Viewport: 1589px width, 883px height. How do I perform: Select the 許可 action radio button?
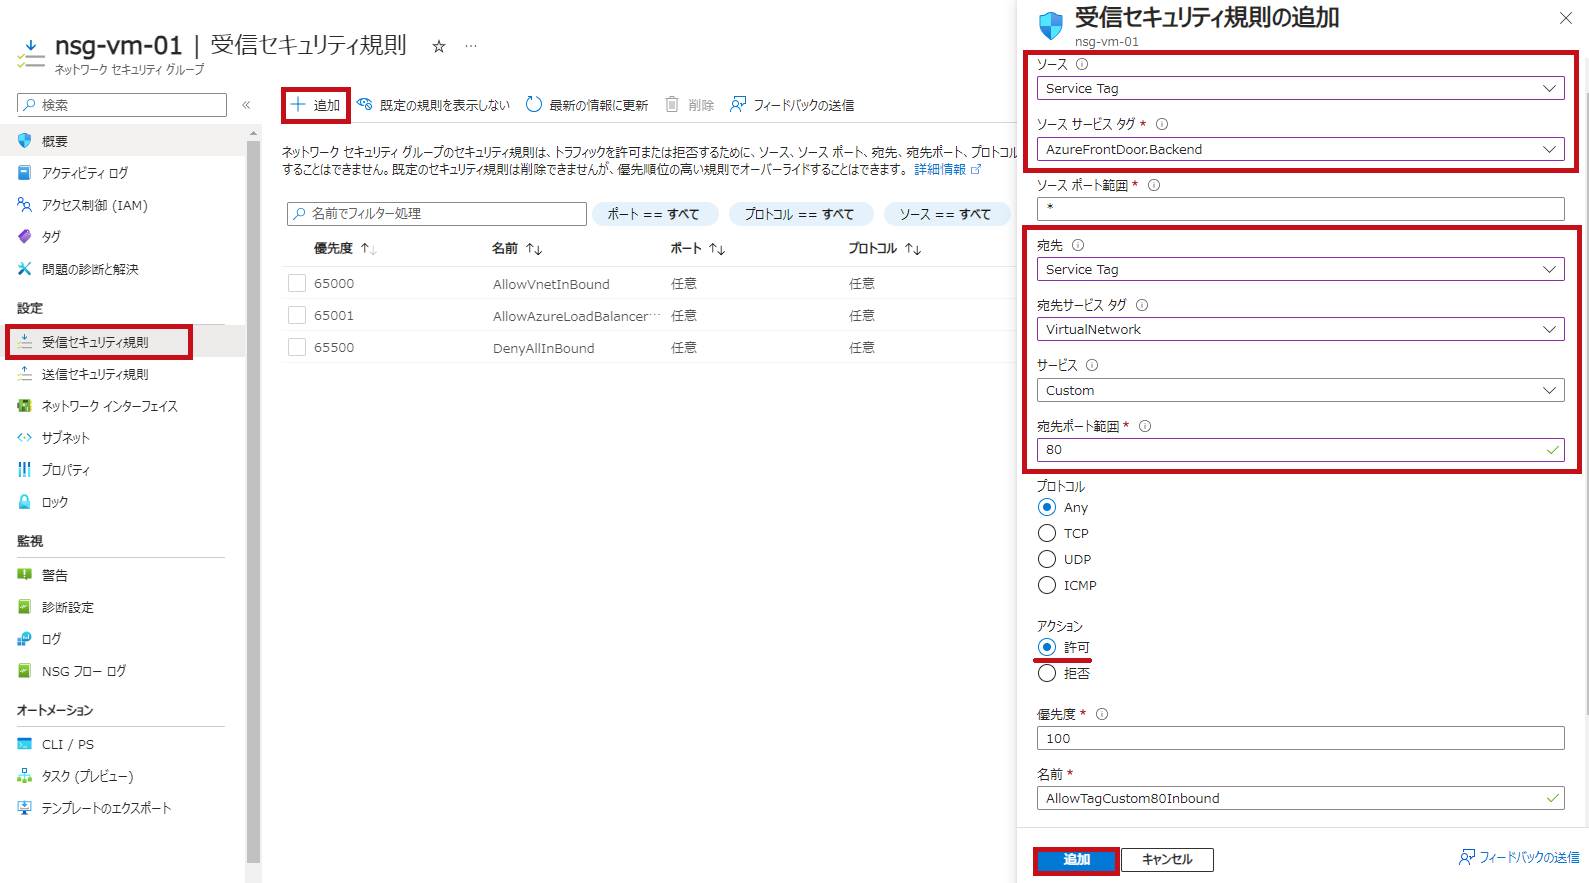coord(1047,647)
